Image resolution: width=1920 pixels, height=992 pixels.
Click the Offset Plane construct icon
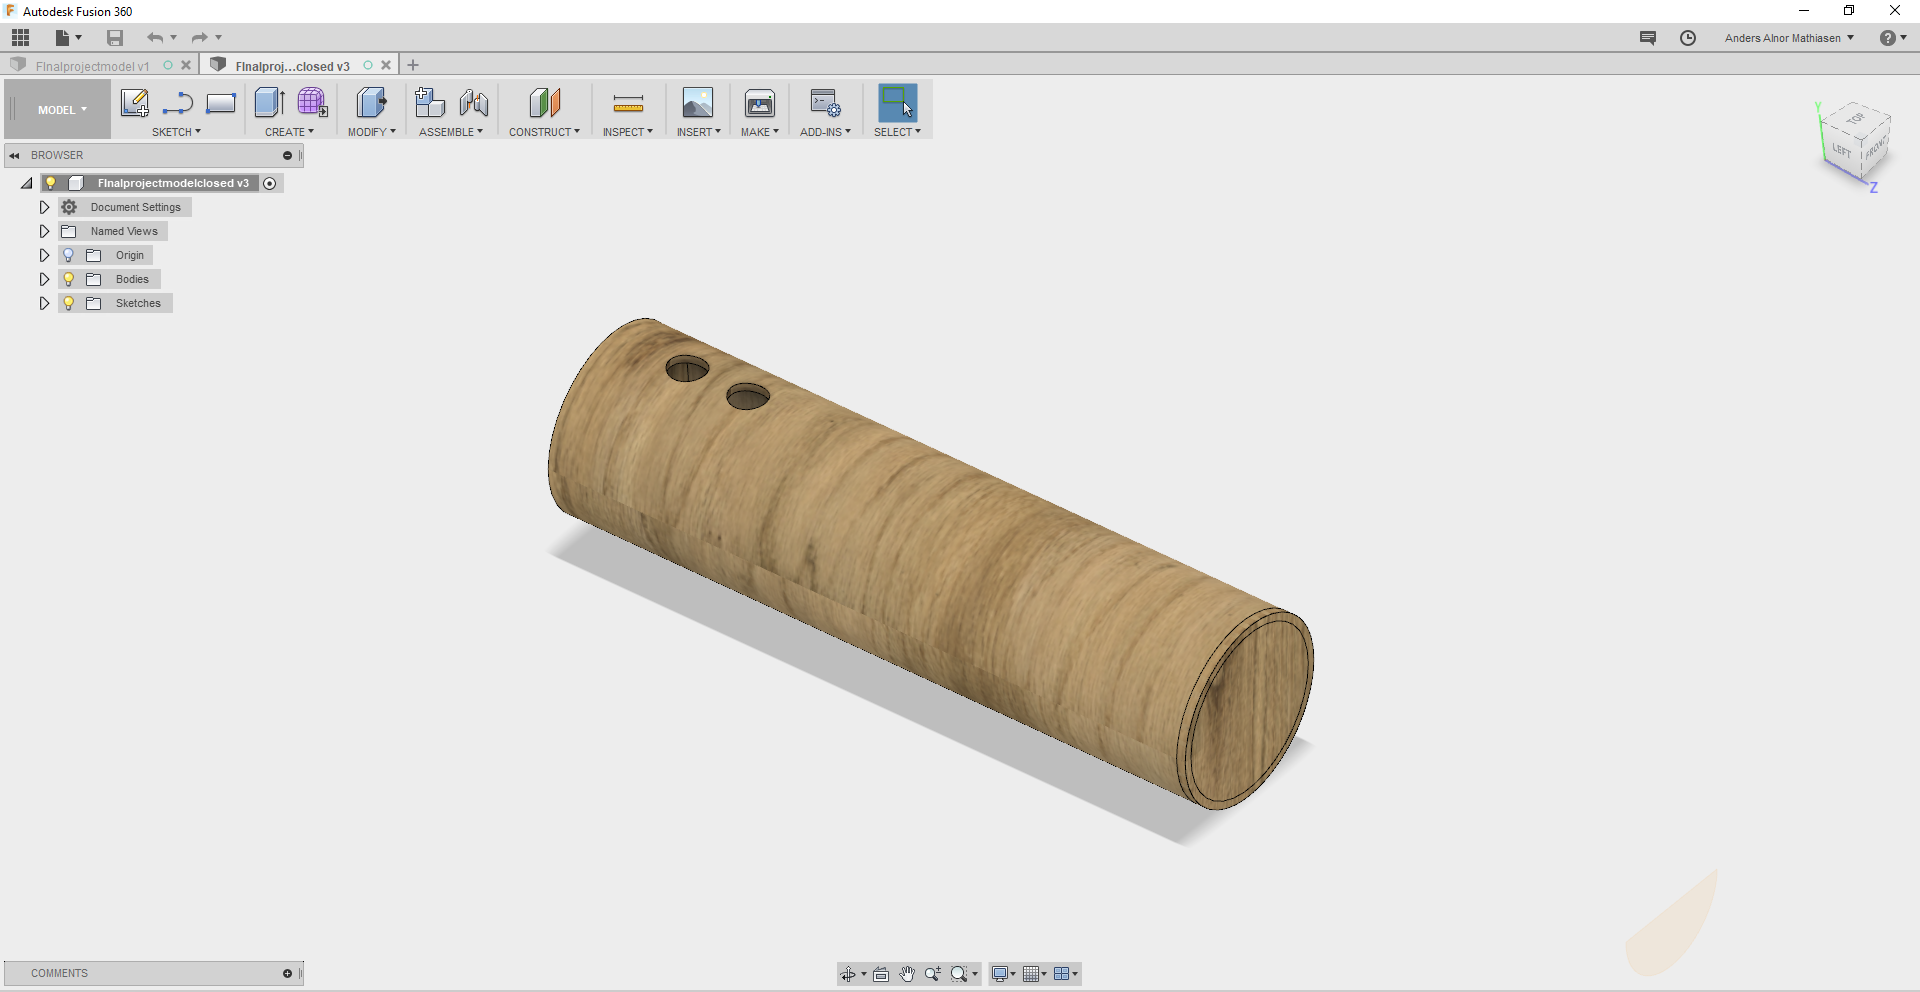tap(545, 103)
